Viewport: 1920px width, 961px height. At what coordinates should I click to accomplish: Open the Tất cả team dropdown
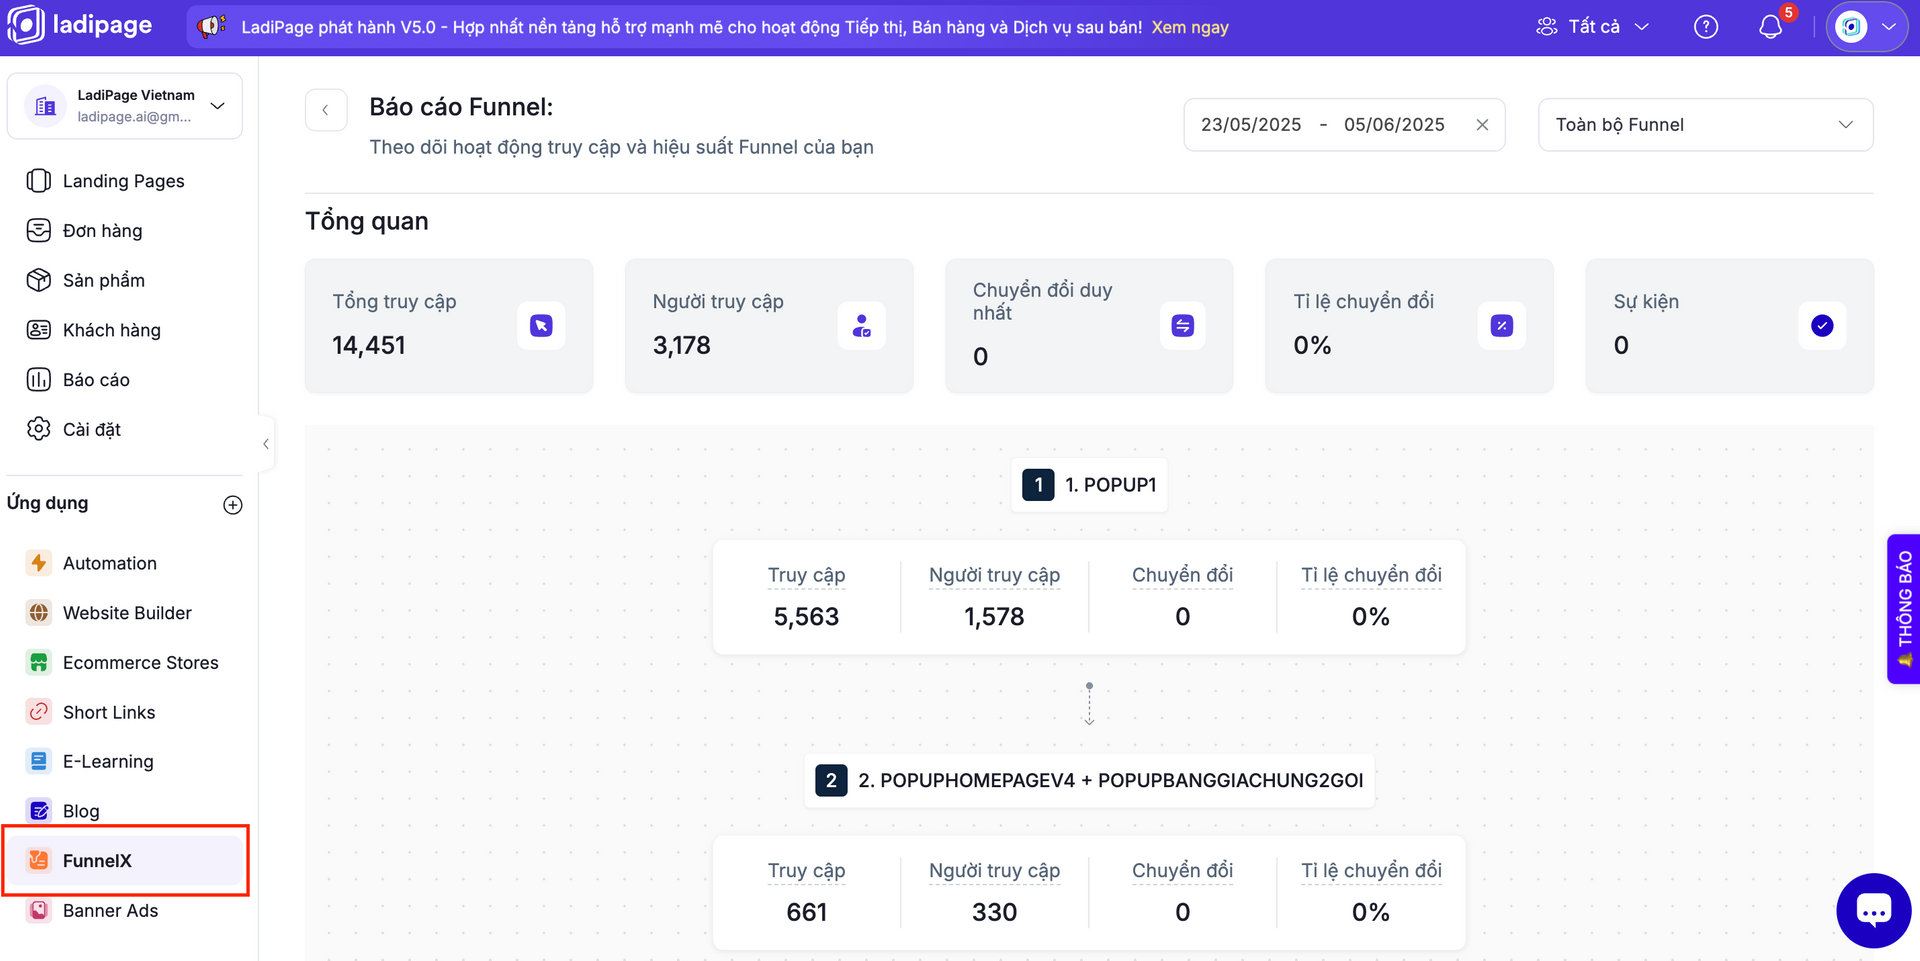point(1593,27)
